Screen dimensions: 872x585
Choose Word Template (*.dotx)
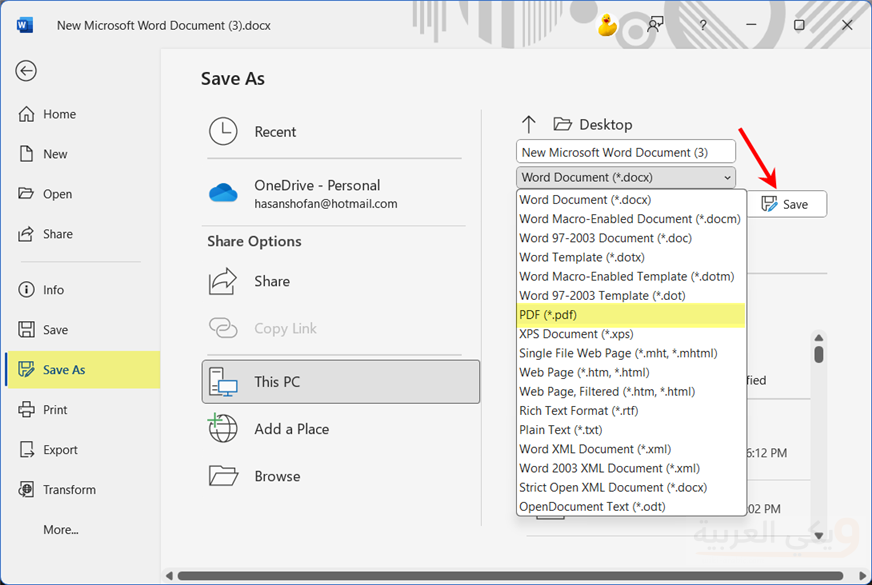631,257
